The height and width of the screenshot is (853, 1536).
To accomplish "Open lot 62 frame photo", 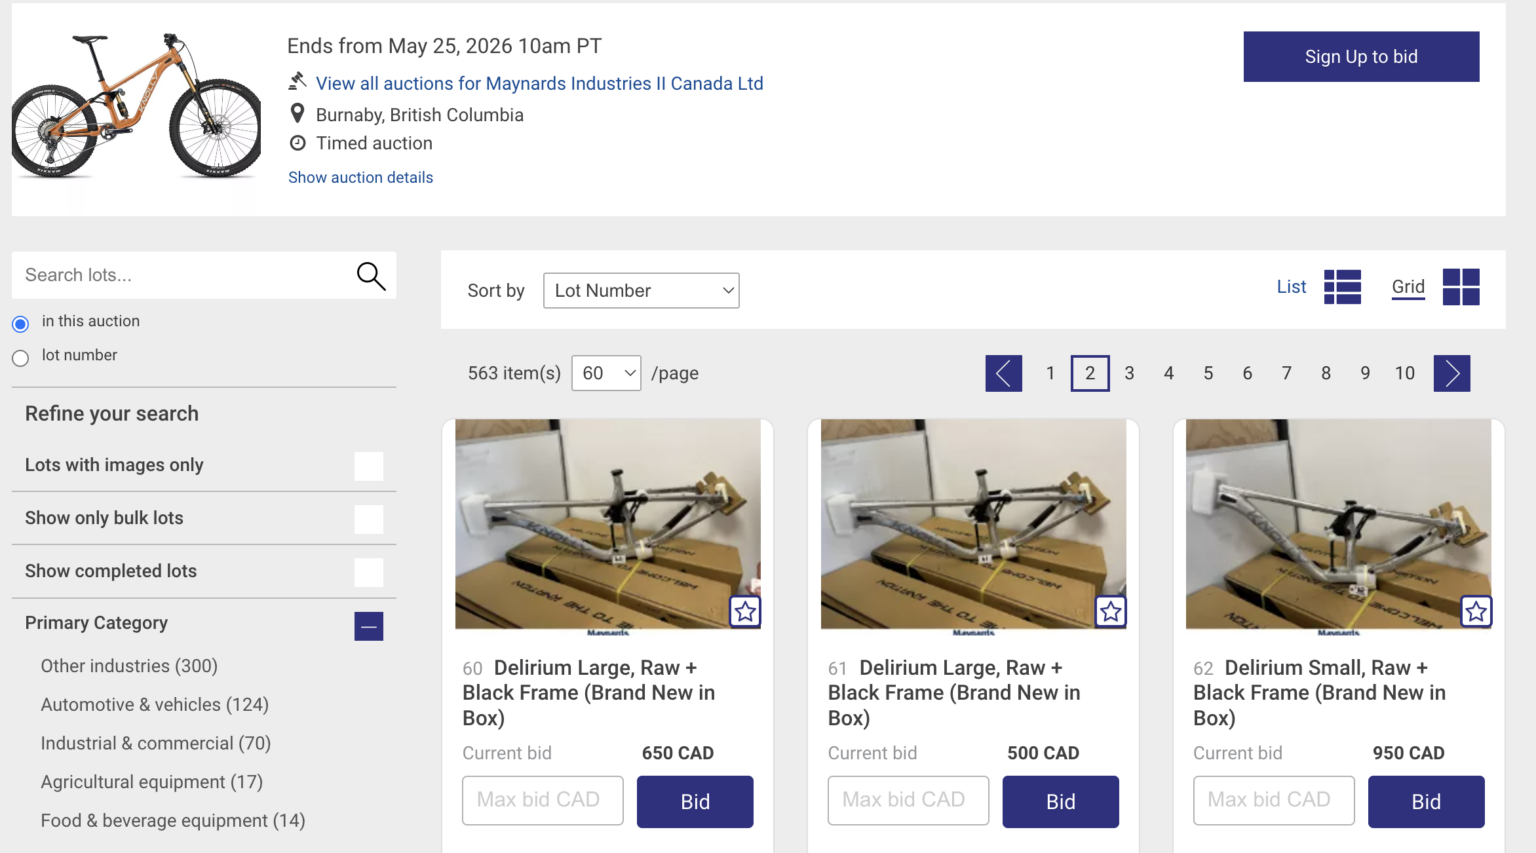I will click(x=1339, y=524).
